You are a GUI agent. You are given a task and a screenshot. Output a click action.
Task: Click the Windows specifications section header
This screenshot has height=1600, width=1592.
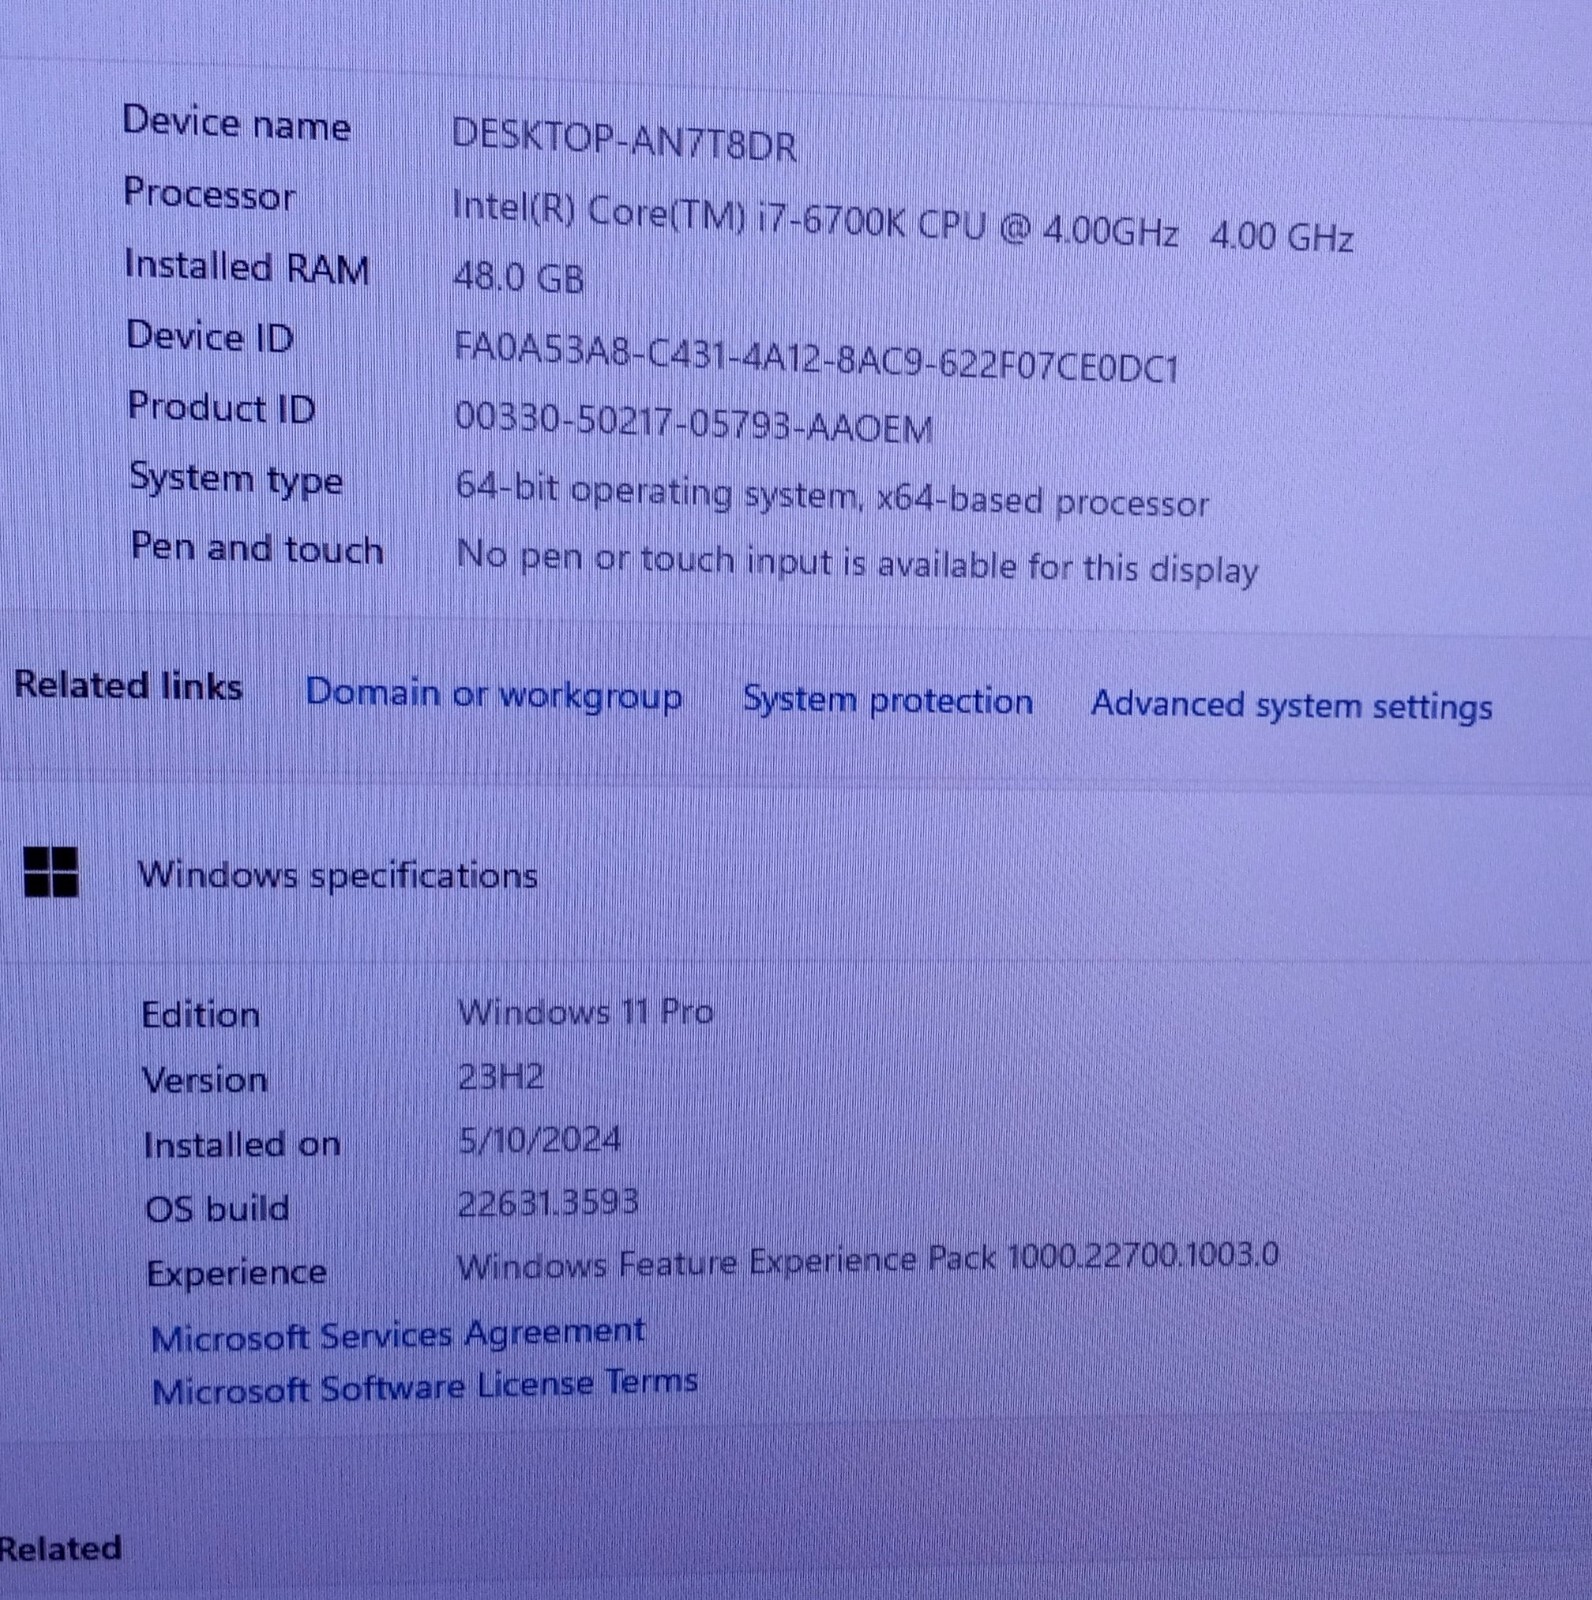point(338,875)
